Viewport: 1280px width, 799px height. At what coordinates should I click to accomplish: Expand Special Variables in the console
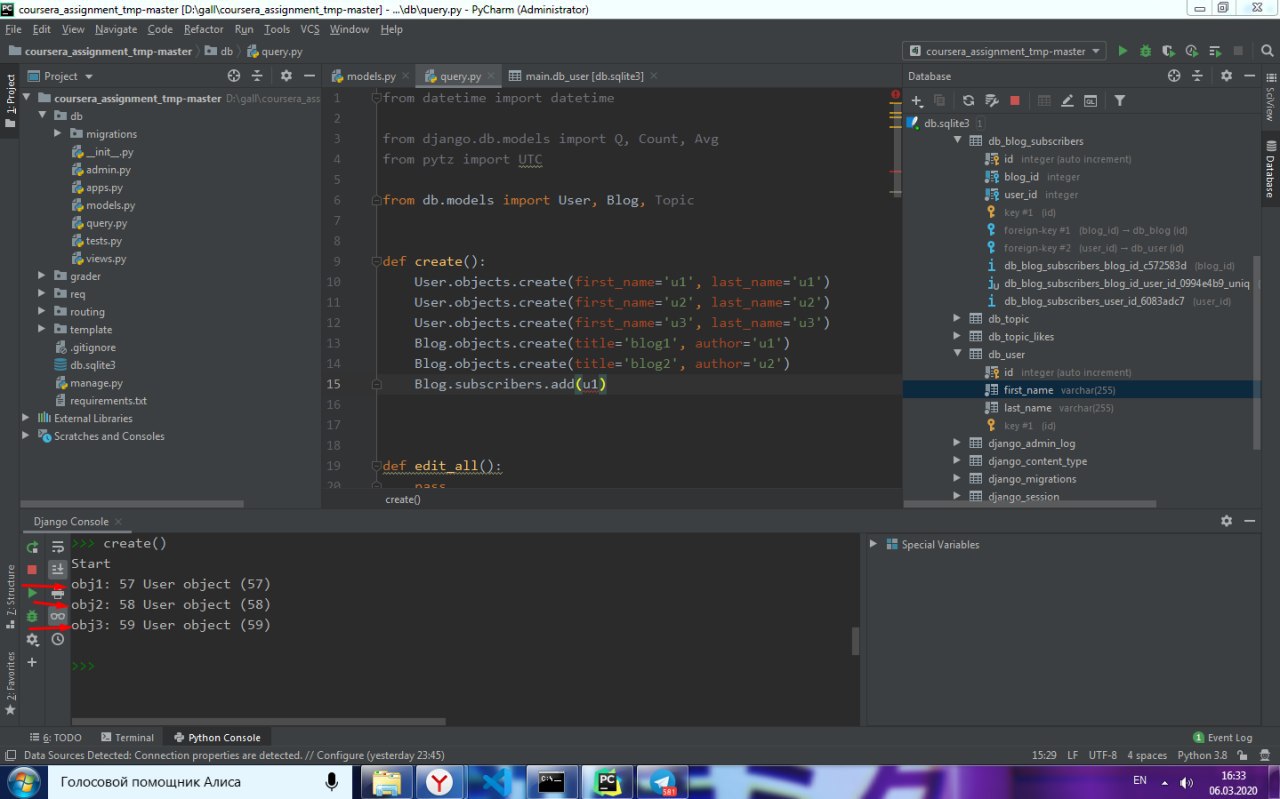pos(873,545)
